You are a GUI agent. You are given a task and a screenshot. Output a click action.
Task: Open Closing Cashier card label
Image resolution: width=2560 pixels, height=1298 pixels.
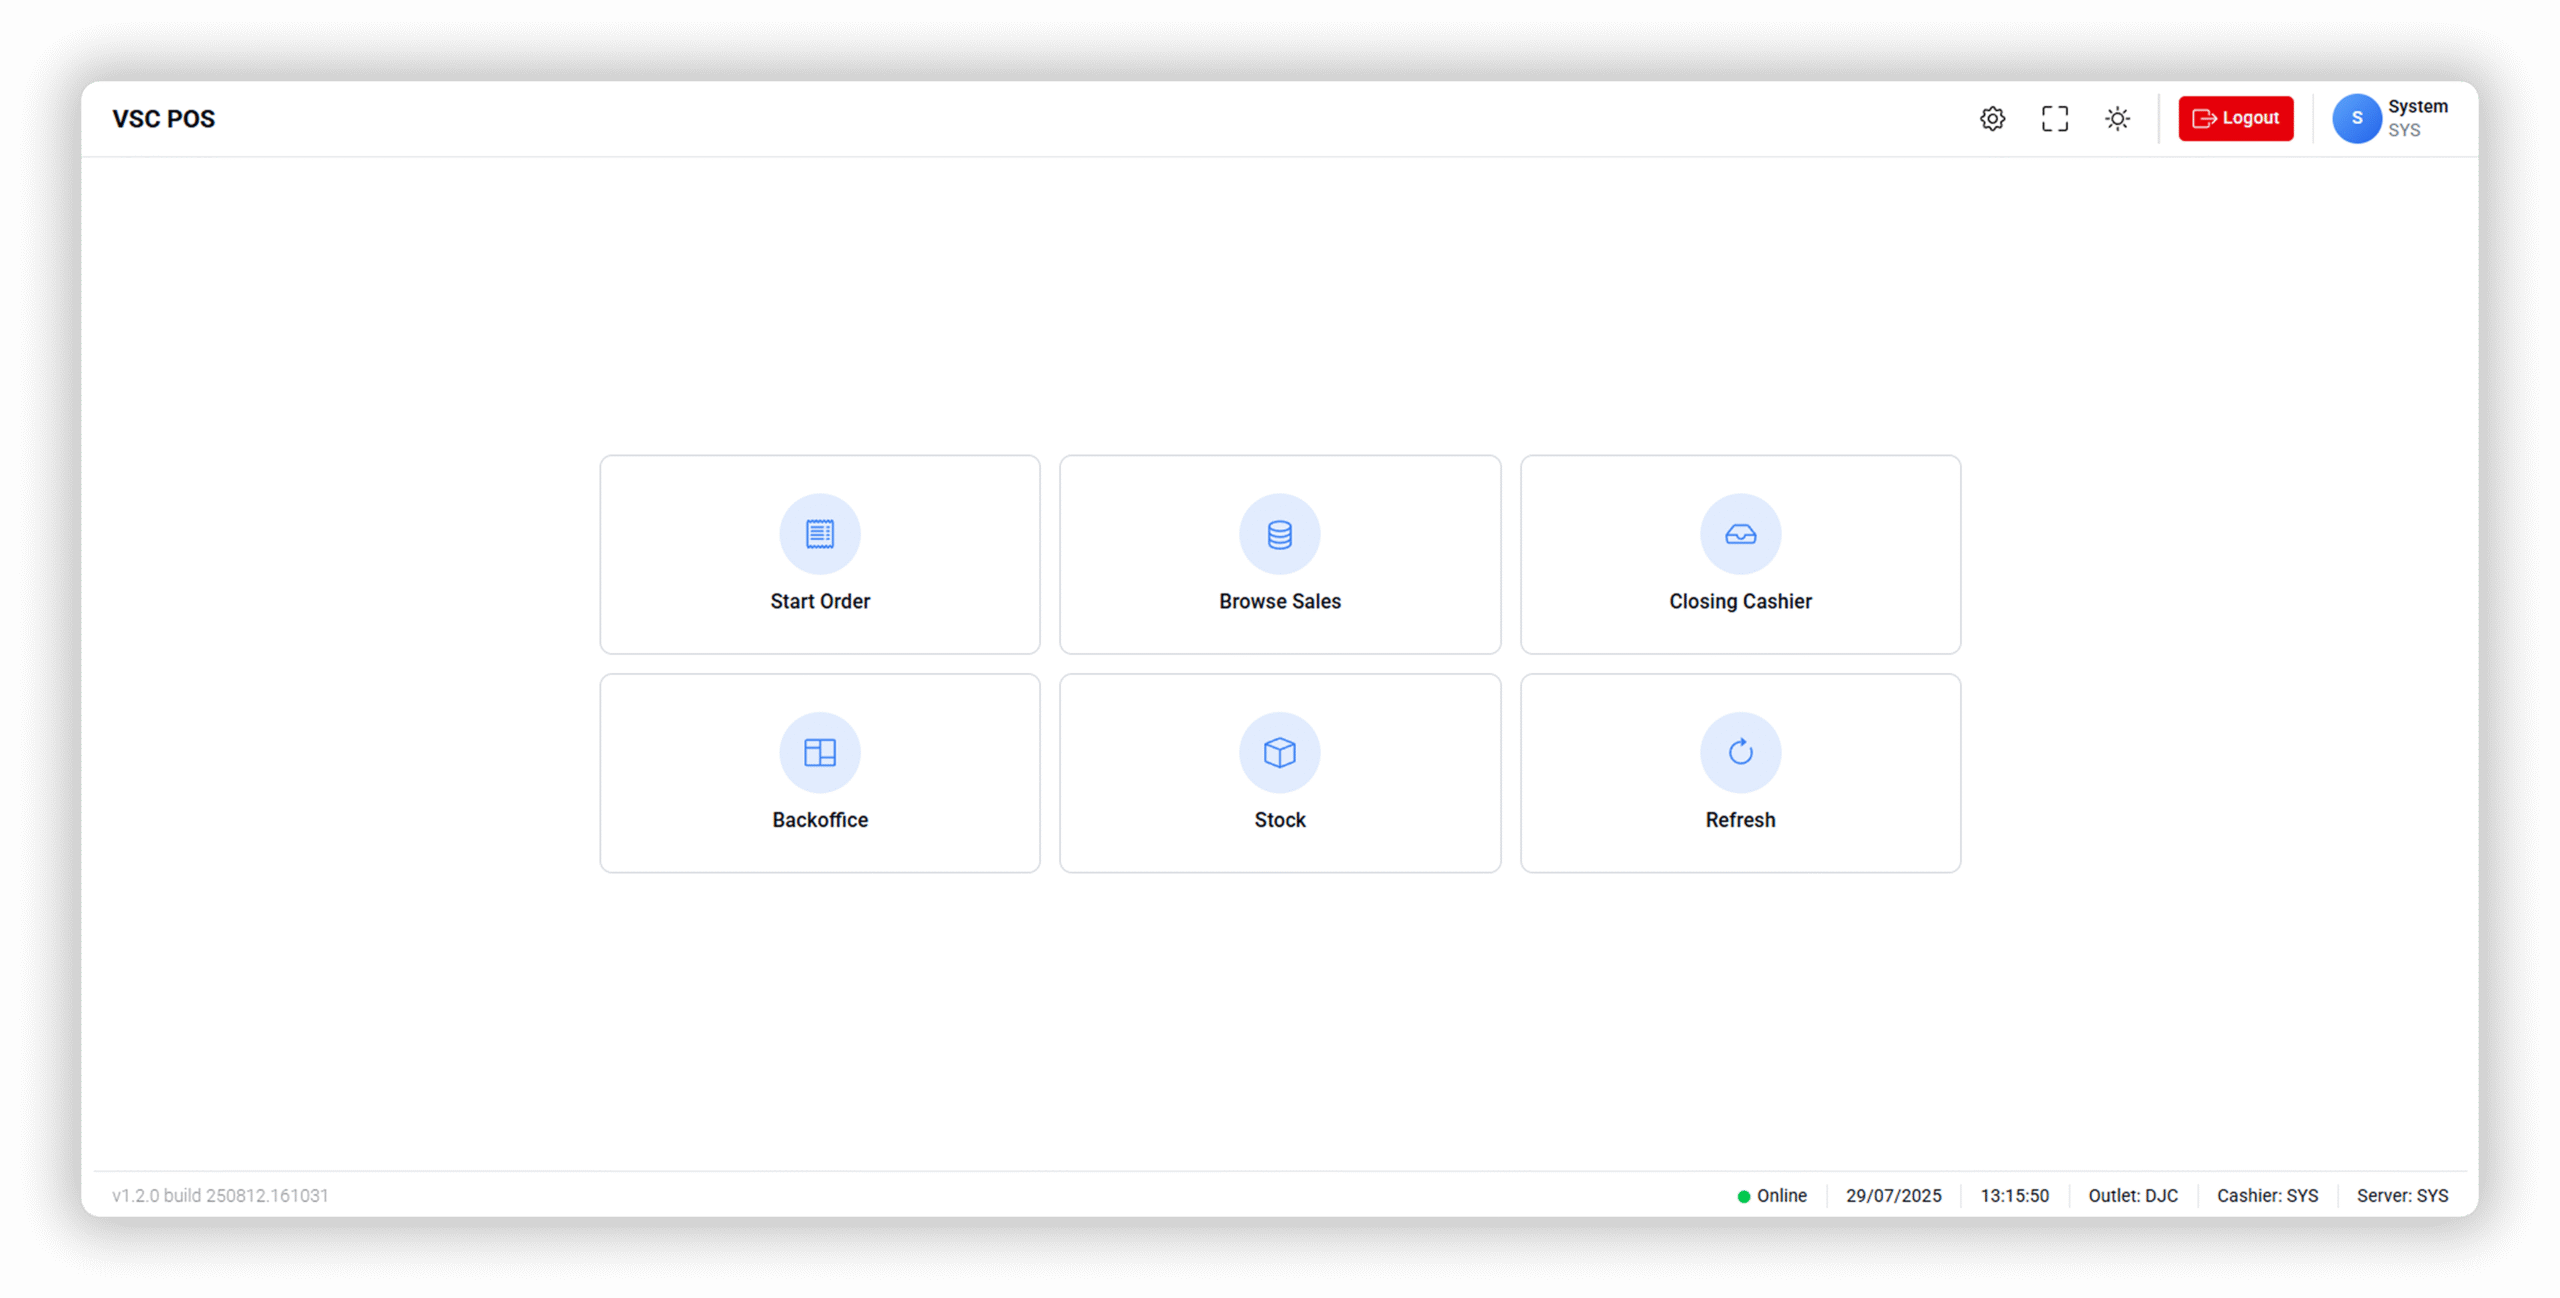pos(1740,601)
